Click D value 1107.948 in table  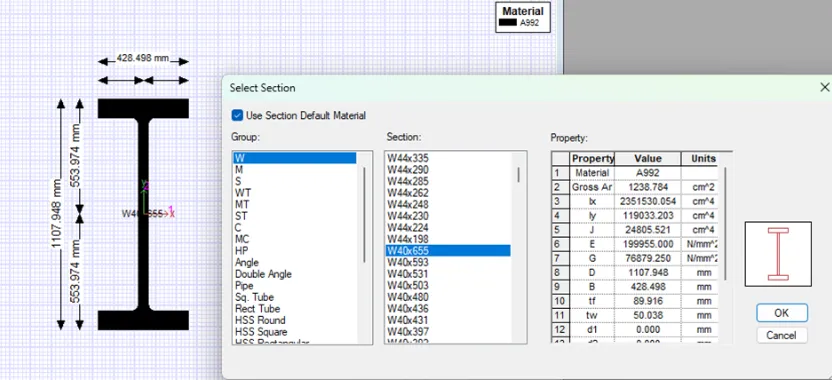(647, 273)
